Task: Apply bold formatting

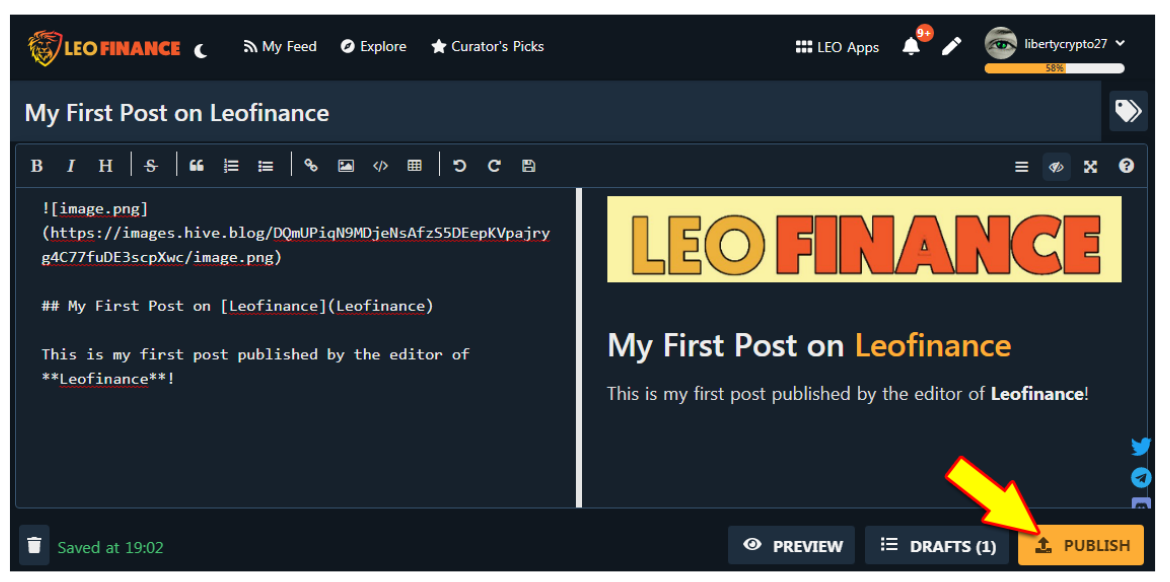Action: click(x=37, y=166)
